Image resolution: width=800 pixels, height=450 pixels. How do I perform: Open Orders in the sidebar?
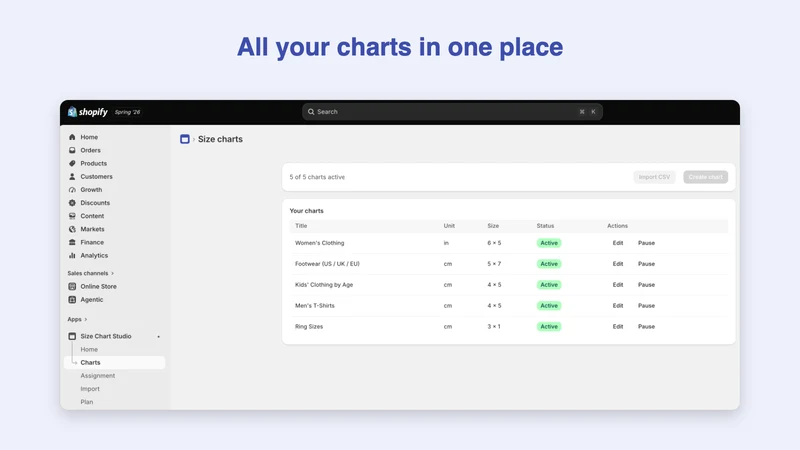pos(90,150)
